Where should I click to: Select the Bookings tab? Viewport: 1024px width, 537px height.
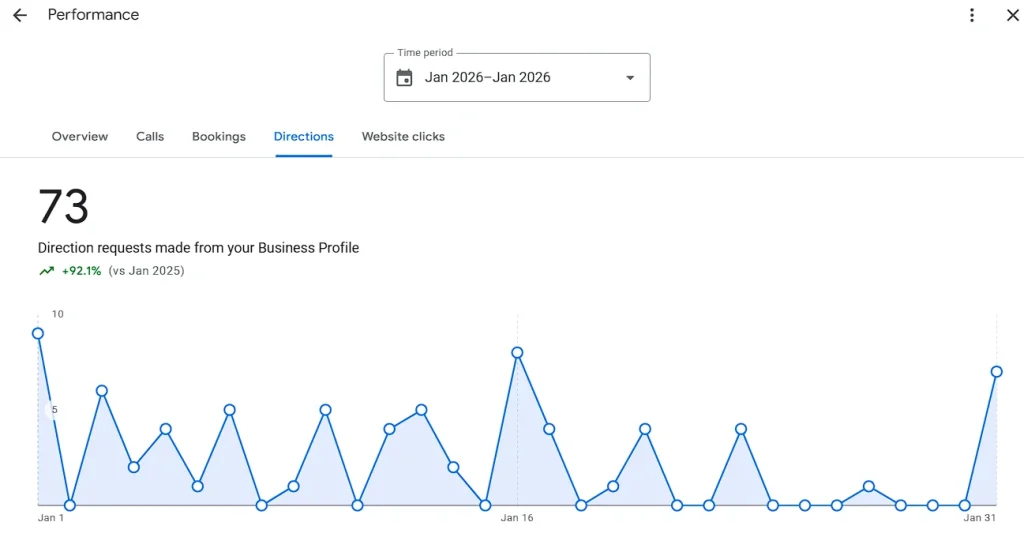coord(219,137)
